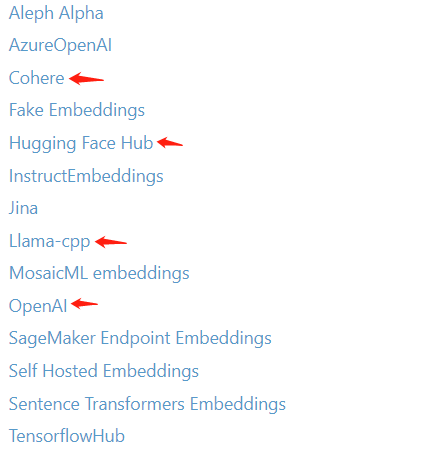The image size is (426, 463).
Task: Click the red arrow next to OpenAI
Action: tap(84, 304)
